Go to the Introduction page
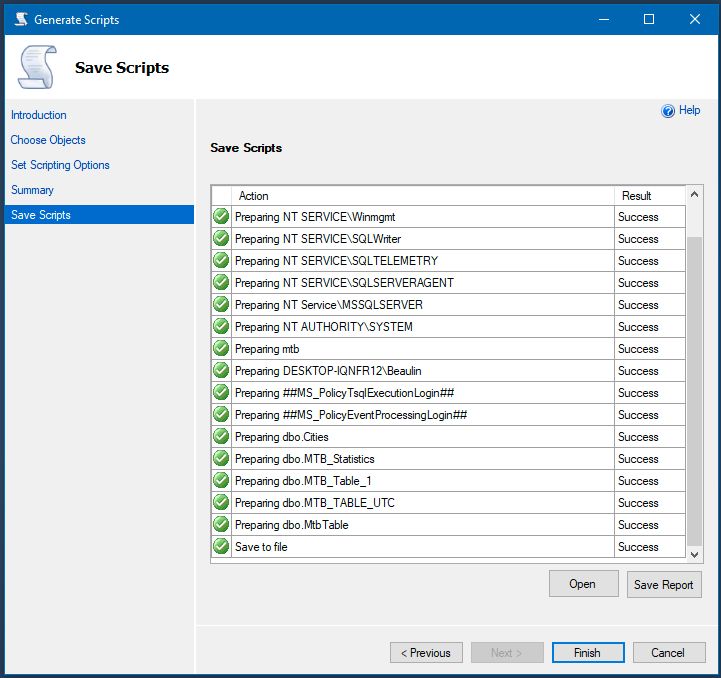This screenshot has height=678, width=721. pyautogui.click(x=39, y=115)
